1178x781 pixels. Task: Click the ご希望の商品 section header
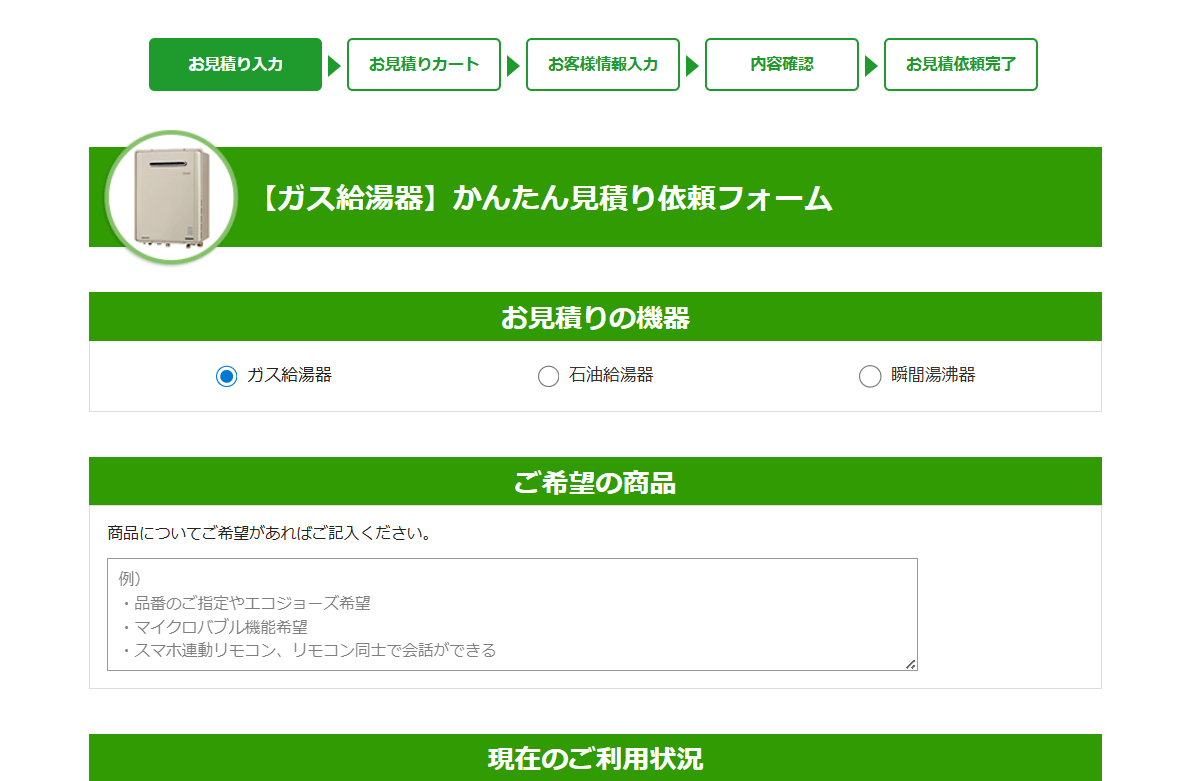[595, 483]
